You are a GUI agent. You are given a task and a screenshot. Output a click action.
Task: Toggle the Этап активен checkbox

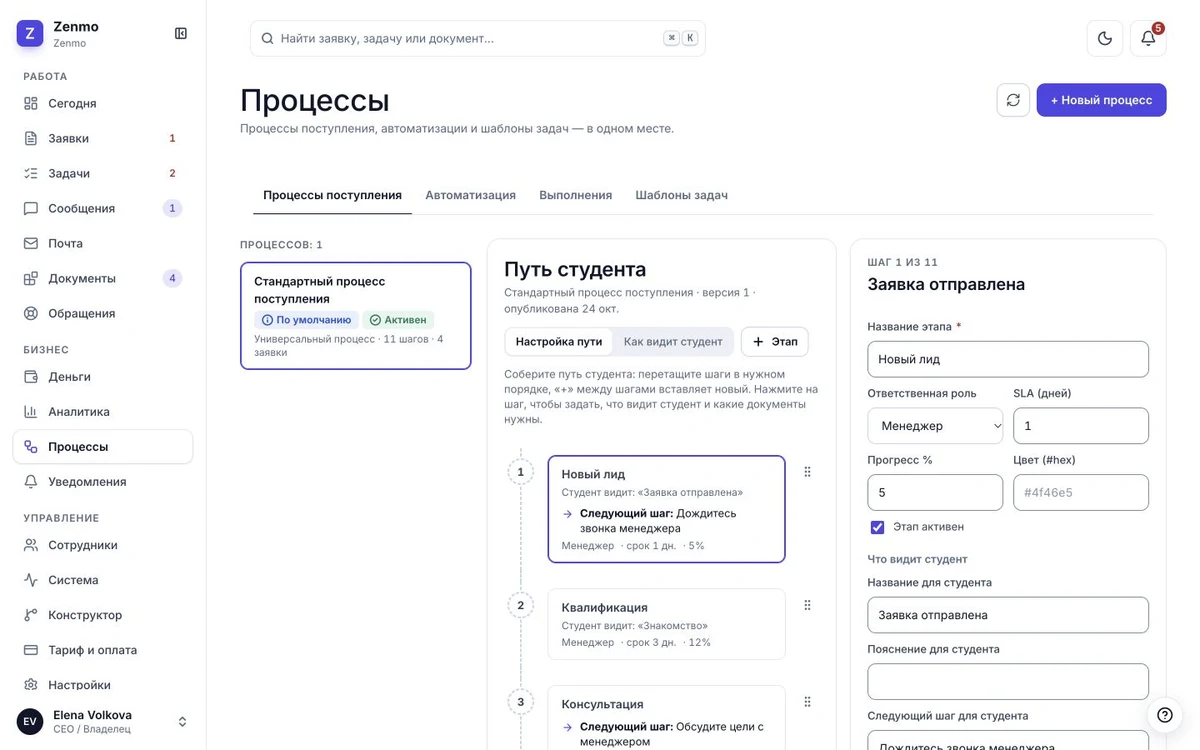pyautogui.click(x=877, y=527)
